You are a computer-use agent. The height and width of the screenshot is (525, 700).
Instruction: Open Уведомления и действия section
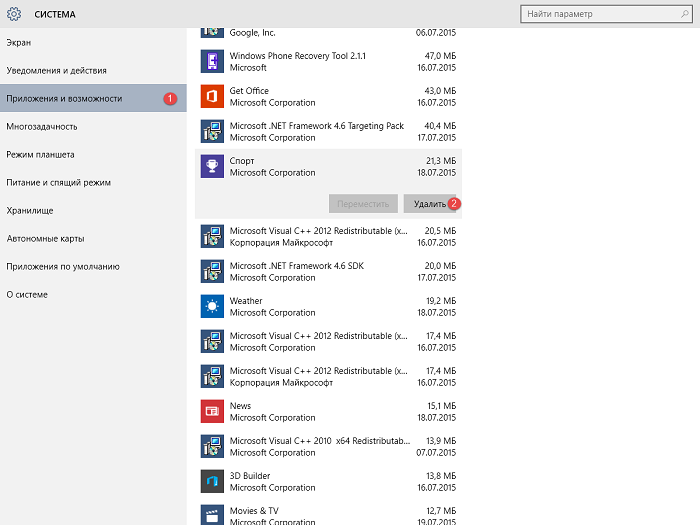point(93,71)
